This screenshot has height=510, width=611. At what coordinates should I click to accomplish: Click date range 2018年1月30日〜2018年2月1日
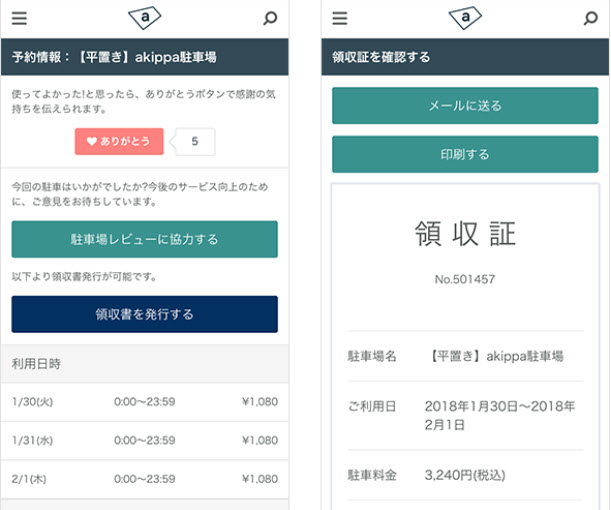(x=500, y=415)
